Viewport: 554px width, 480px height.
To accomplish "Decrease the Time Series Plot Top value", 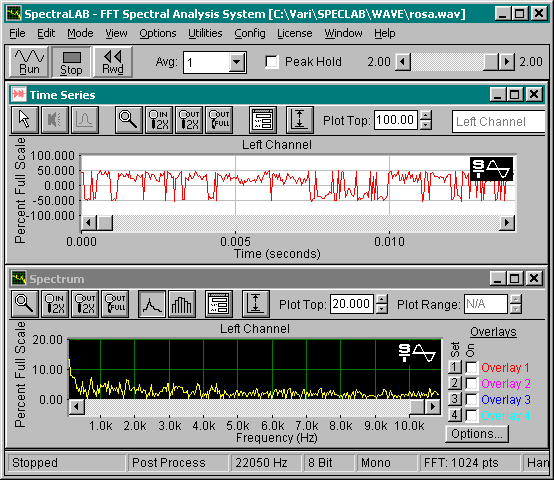I will [x=426, y=125].
